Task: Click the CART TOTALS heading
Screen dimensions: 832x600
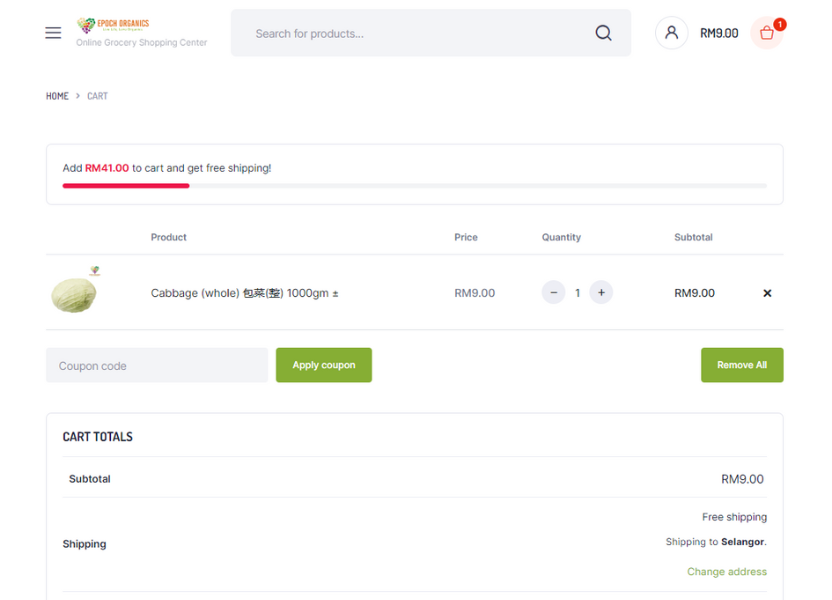Action: pos(98,437)
